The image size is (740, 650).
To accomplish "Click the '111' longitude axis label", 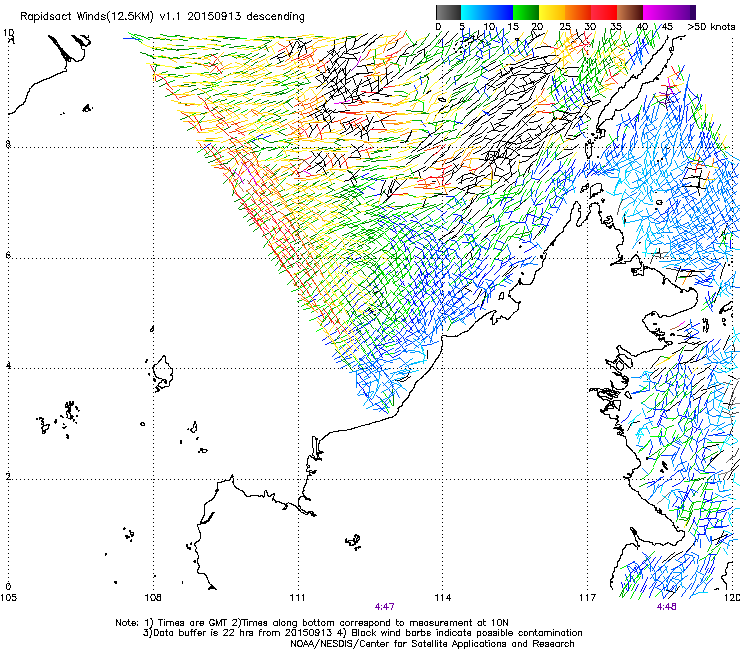I will (297, 598).
